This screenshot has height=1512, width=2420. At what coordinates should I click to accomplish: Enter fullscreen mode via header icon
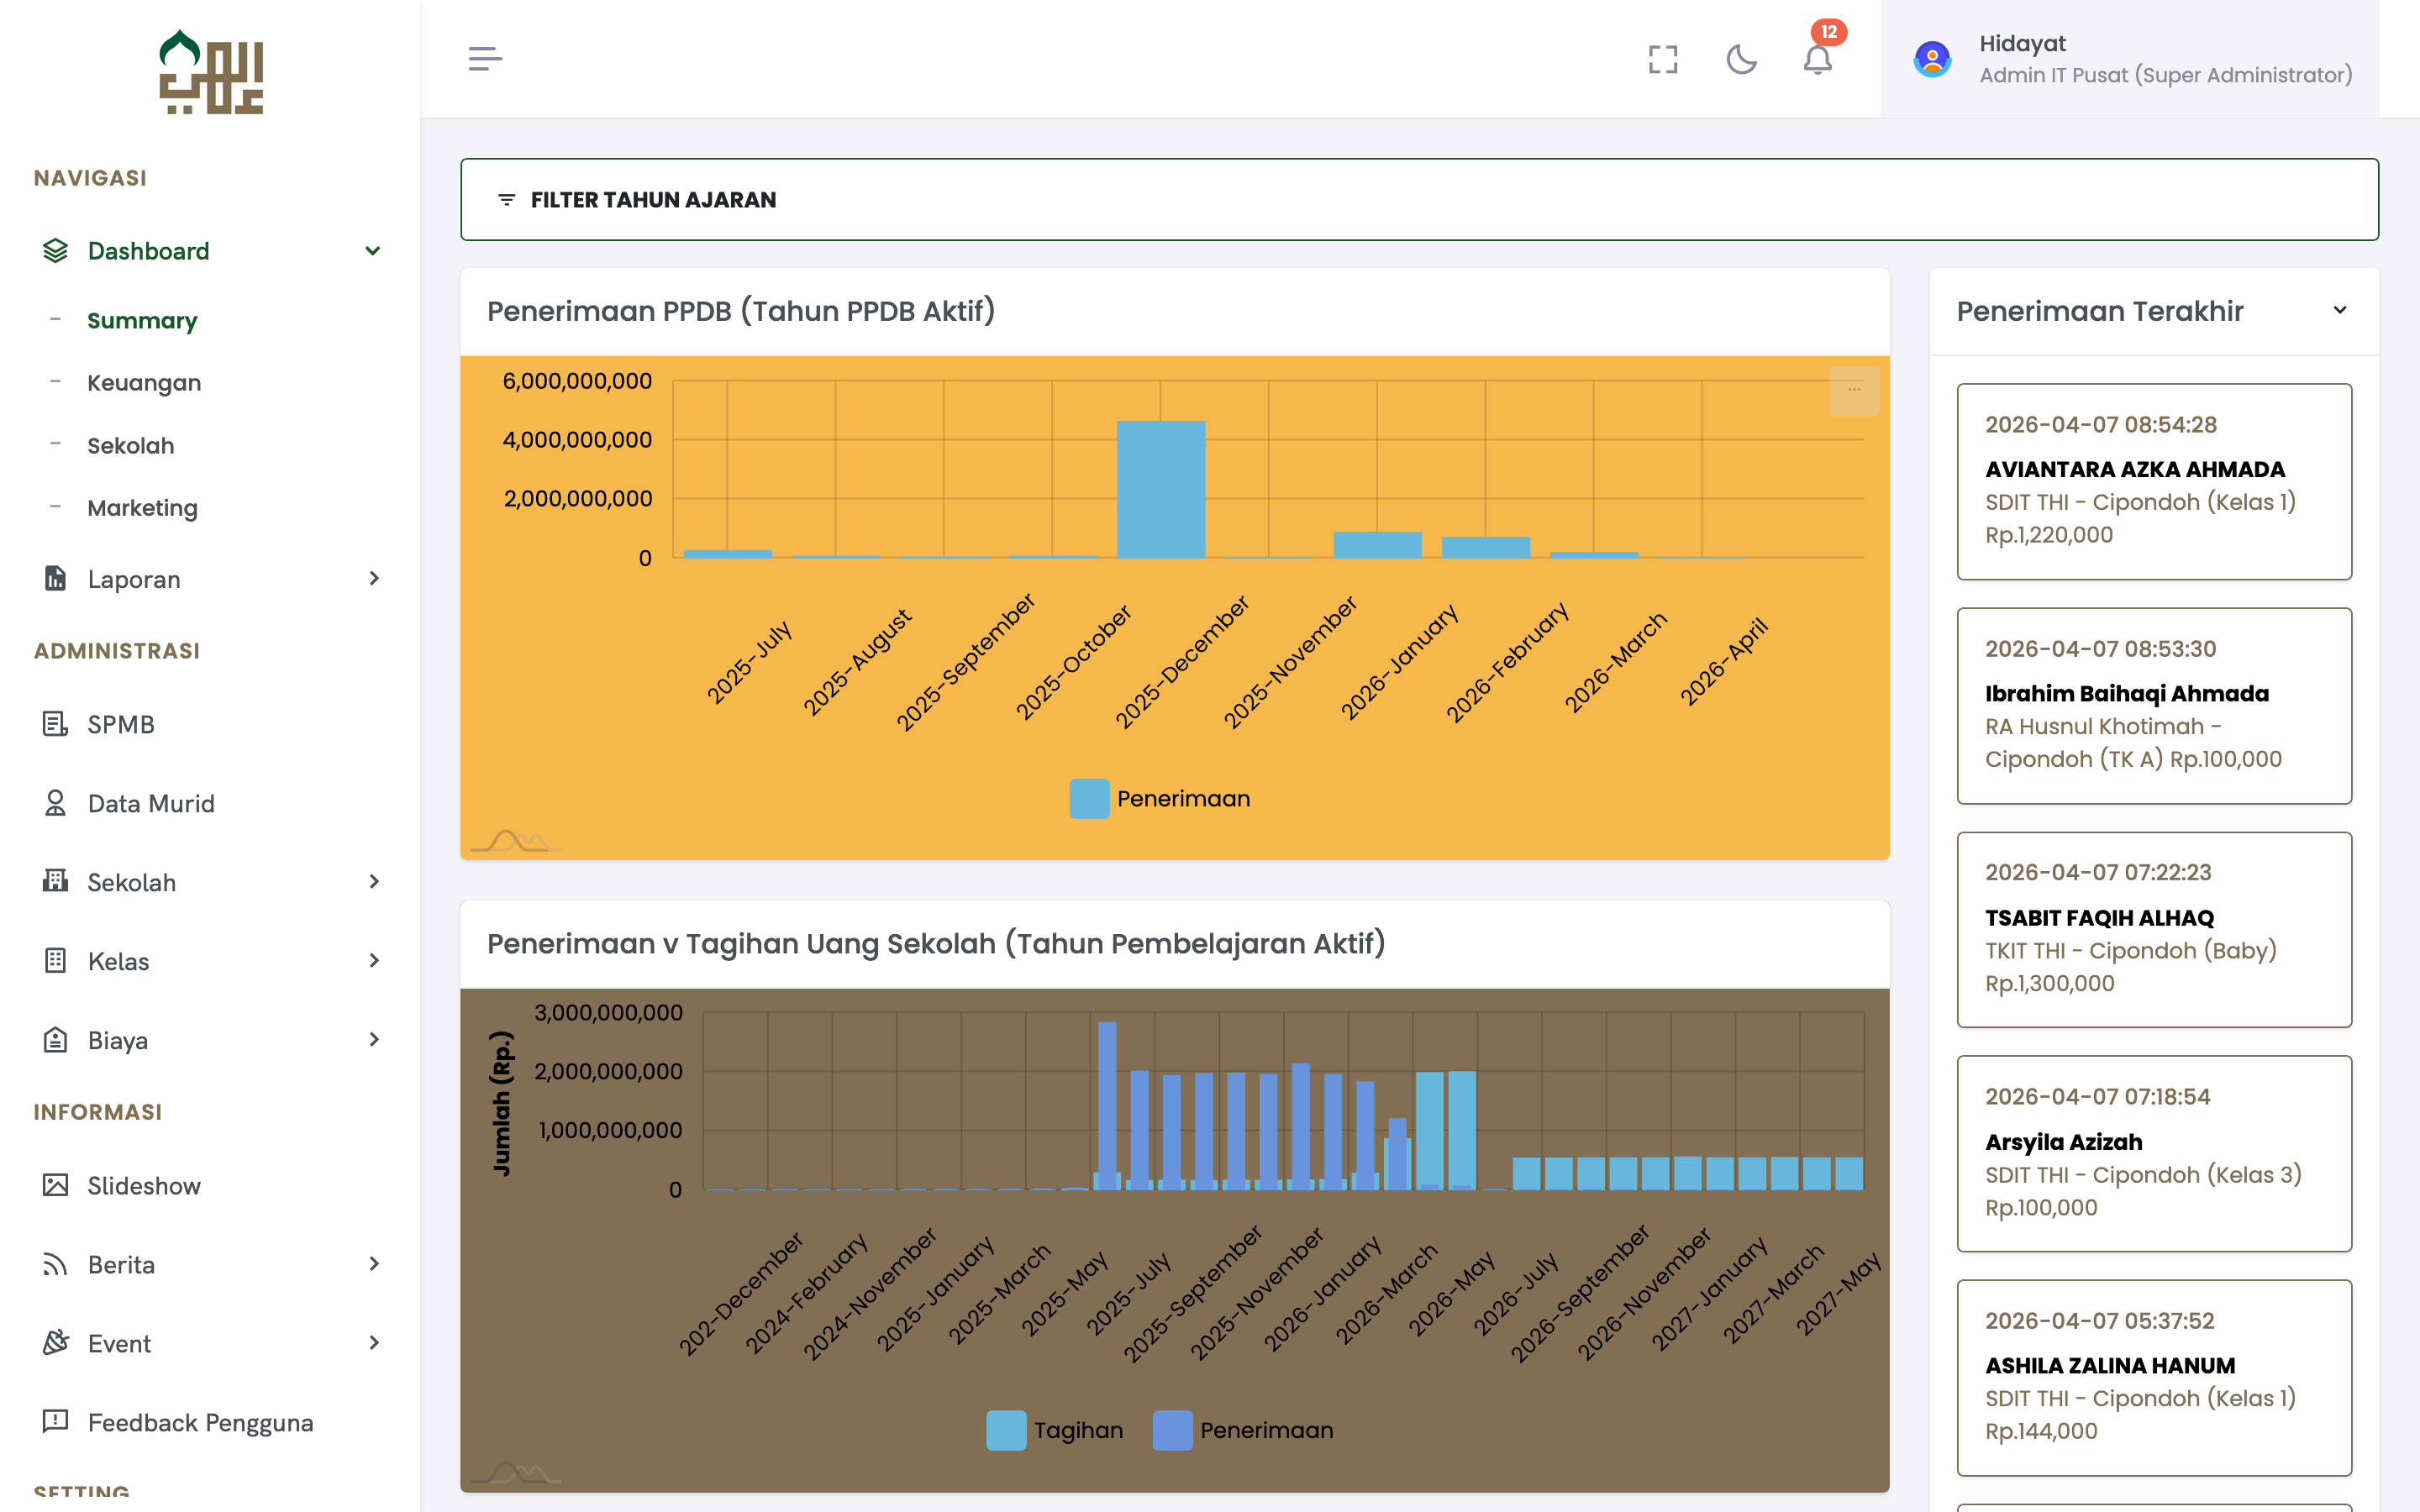pos(1663,59)
